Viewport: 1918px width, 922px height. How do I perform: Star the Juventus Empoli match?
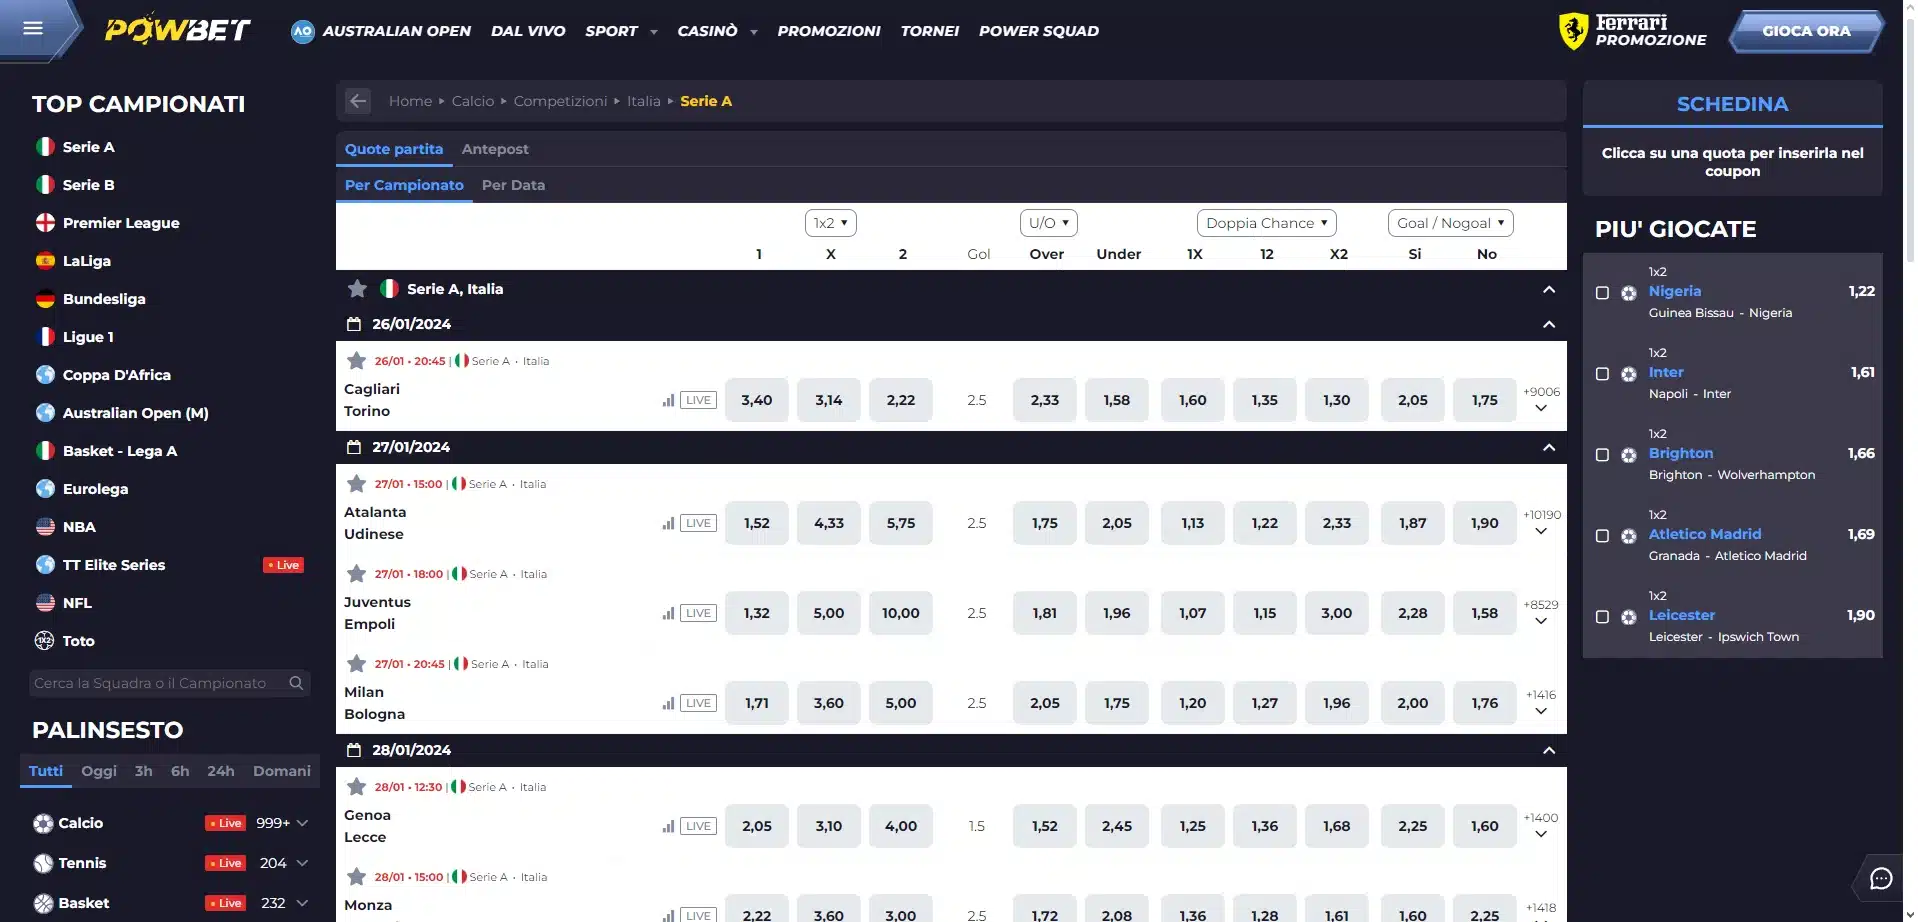tap(356, 573)
